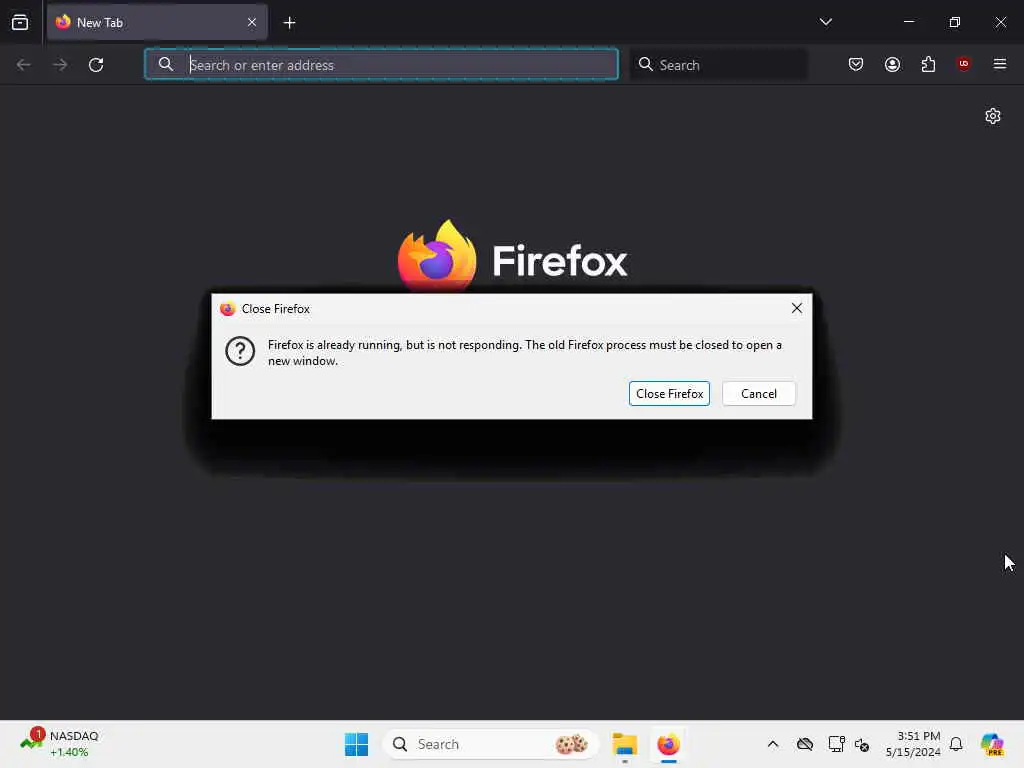Open File Explorer from taskbar
The width and height of the screenshot is (1024, 768).
click(624, 744)
